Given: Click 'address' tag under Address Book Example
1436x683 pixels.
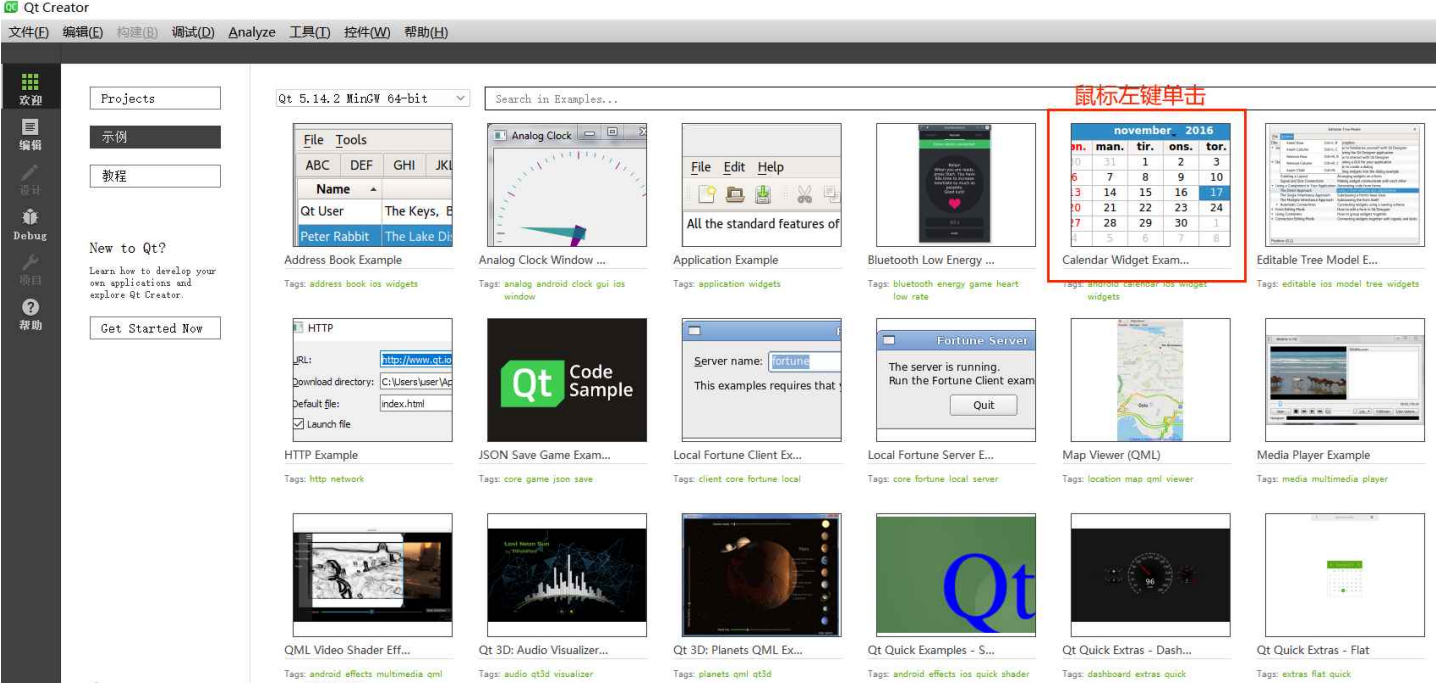Looking at the screenshot, I should tap(325, 284).
